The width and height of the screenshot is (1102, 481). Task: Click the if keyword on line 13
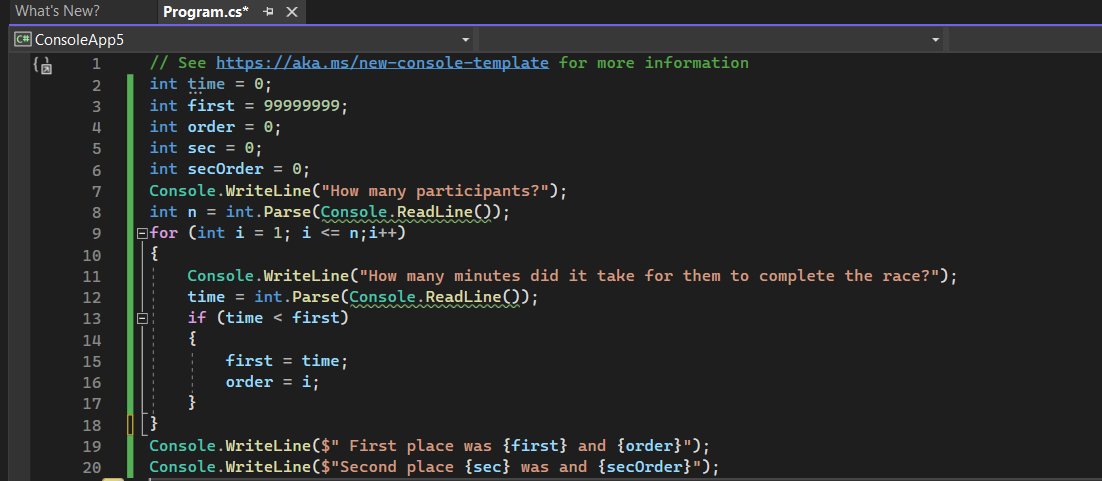pyautogui.click(x=197, y=318)
